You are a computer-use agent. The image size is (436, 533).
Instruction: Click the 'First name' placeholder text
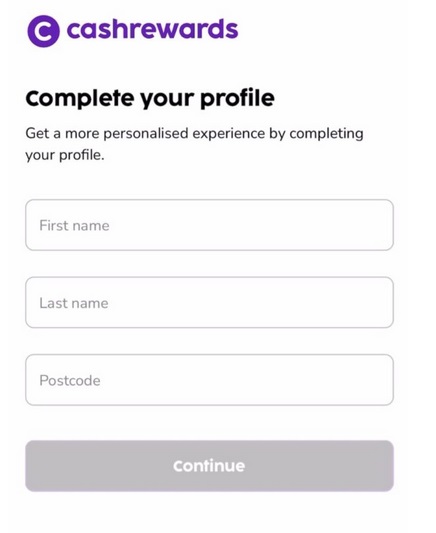(74, 225)
